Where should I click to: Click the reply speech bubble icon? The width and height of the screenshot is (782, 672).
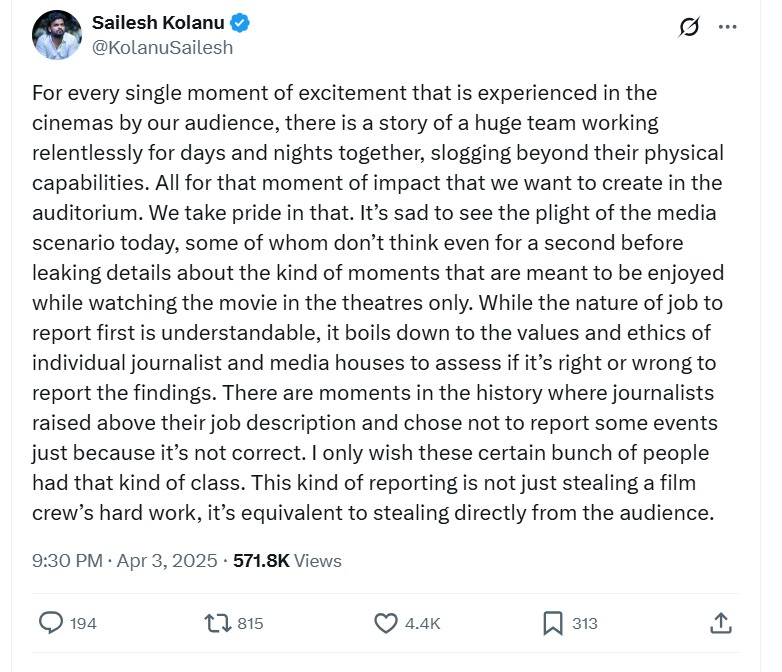(51, 623)
